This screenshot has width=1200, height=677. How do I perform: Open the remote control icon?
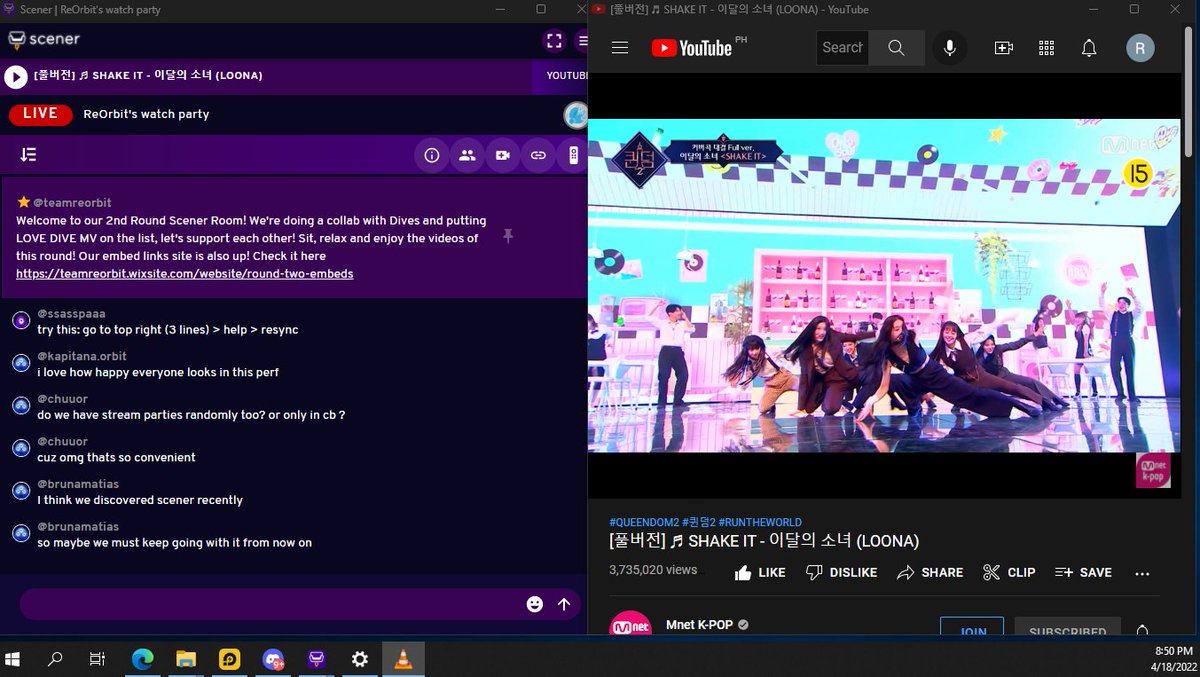(573, 155)
